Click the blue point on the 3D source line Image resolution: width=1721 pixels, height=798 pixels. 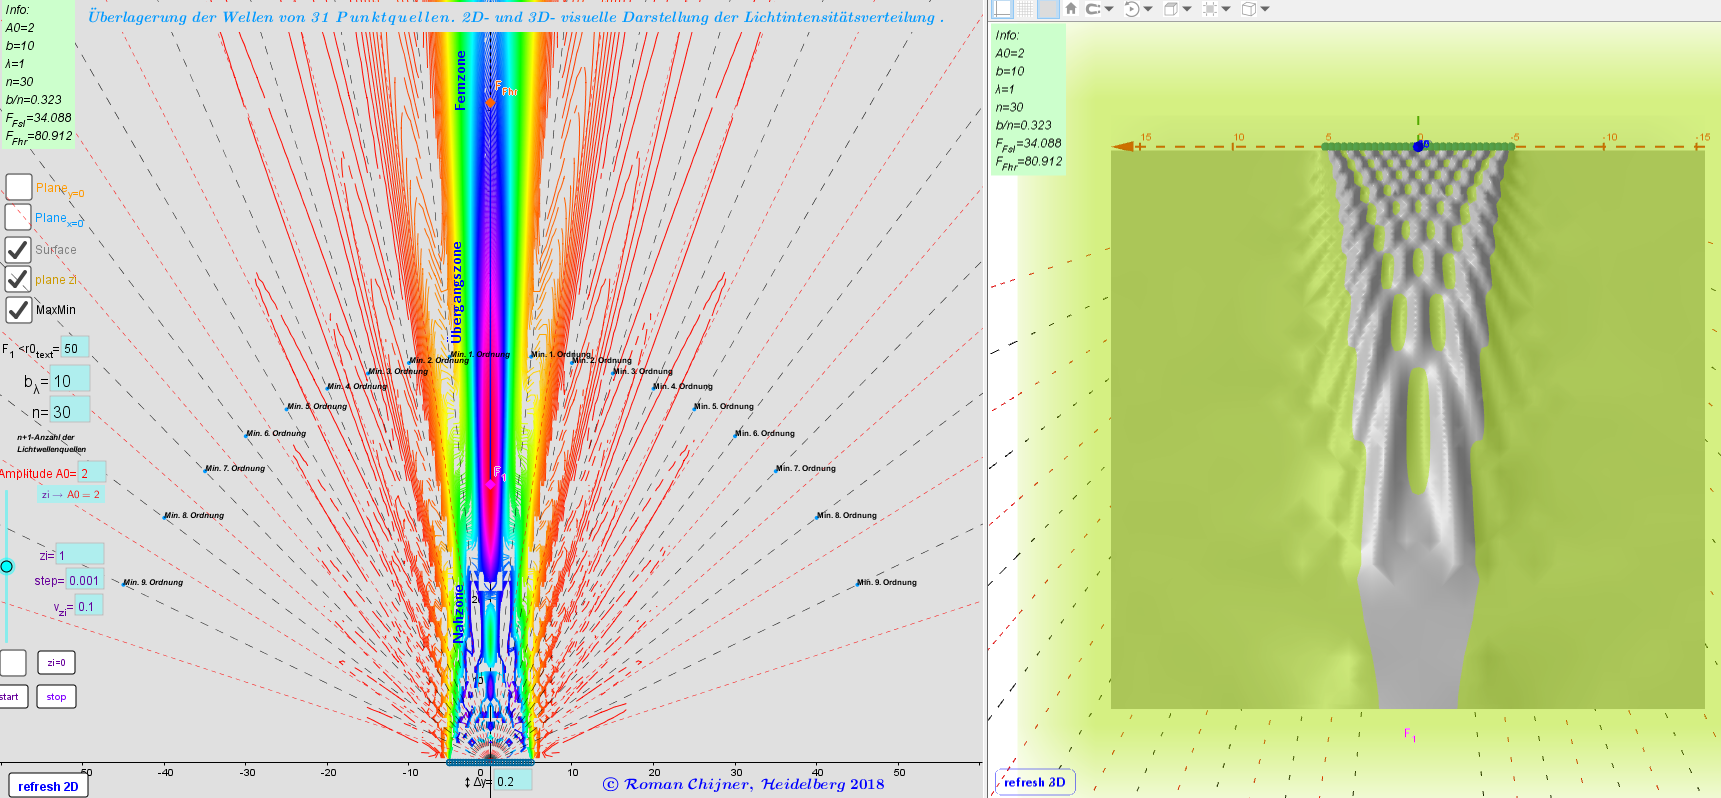1417,147
